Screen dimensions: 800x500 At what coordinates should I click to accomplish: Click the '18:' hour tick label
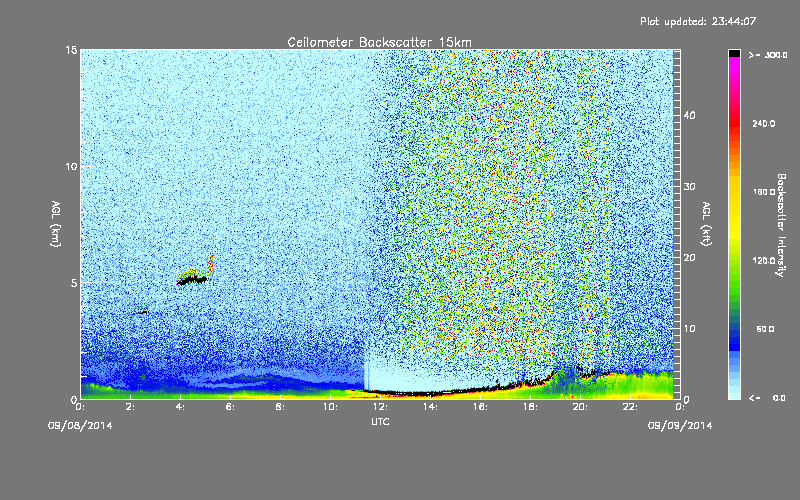tap(530, 407)
